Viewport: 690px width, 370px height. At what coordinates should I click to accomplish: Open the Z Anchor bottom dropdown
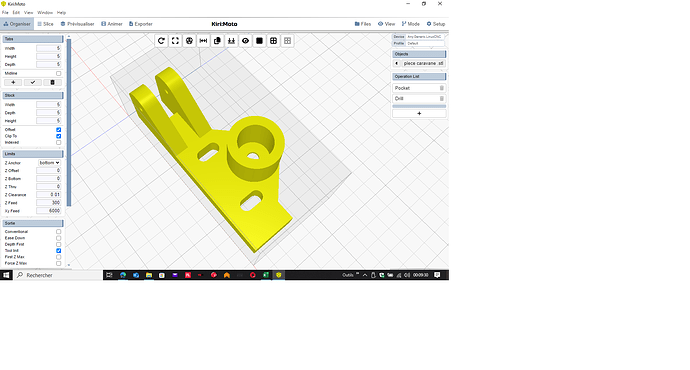point(49,163)
